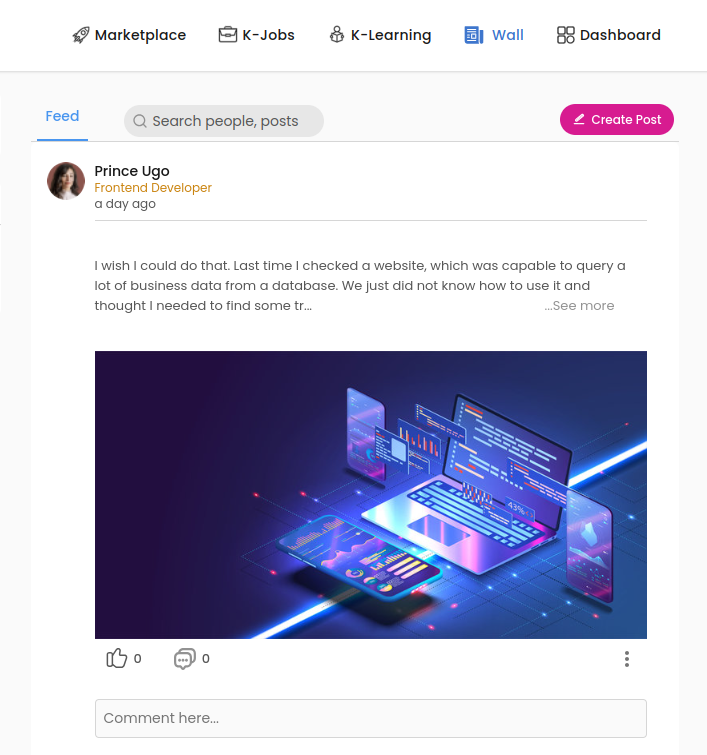Click the Create Post button
This screenshot has height=755, width=707.
616,119
